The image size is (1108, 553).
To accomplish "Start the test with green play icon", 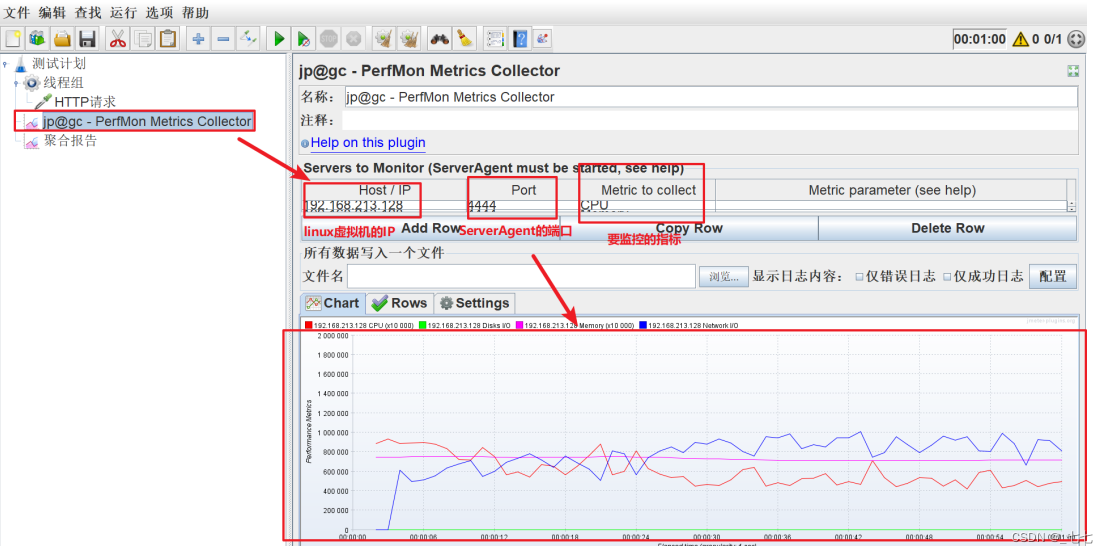I will [279, 38].
